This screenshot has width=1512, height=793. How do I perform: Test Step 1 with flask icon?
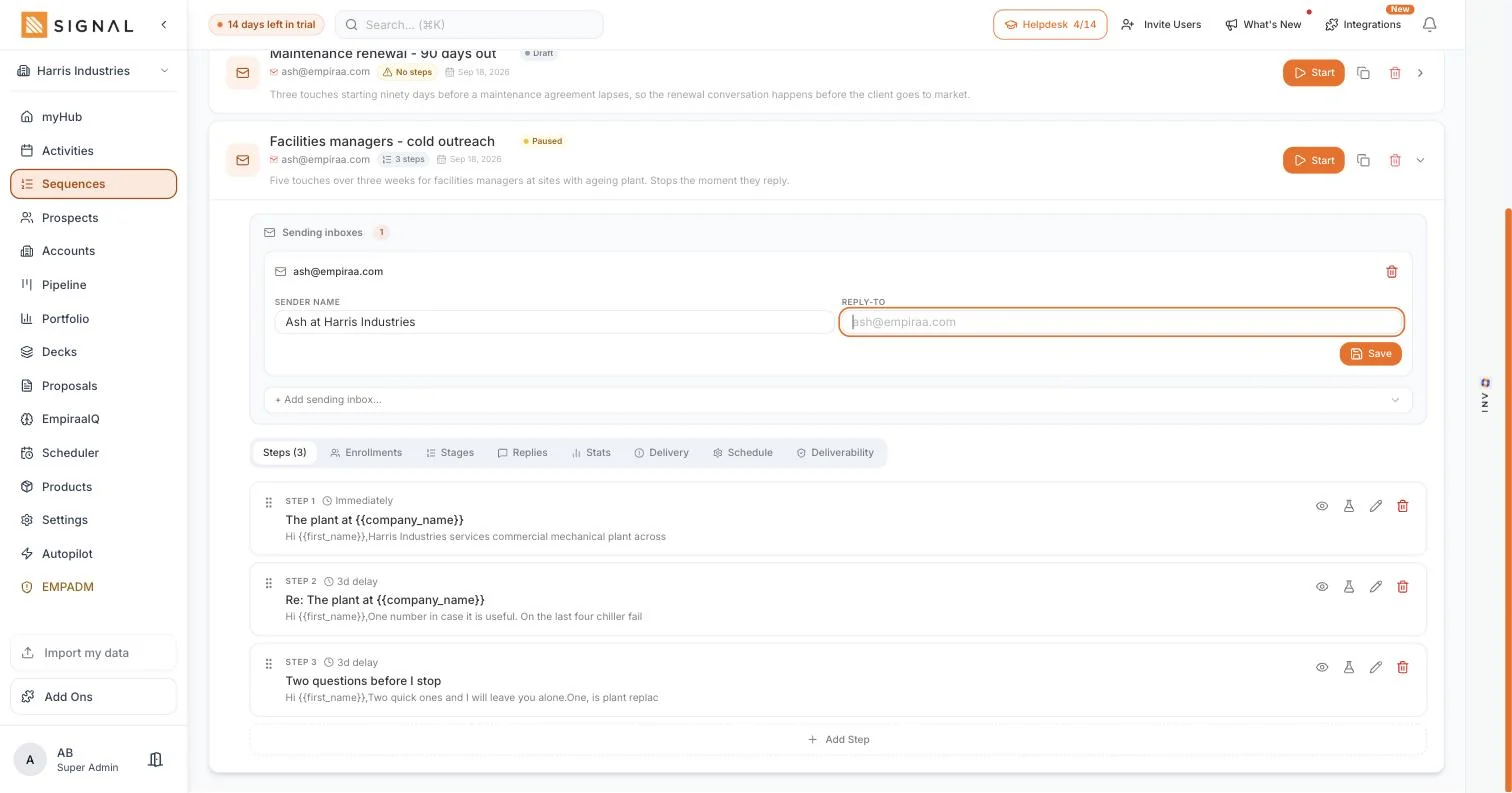click(1349, 506)
